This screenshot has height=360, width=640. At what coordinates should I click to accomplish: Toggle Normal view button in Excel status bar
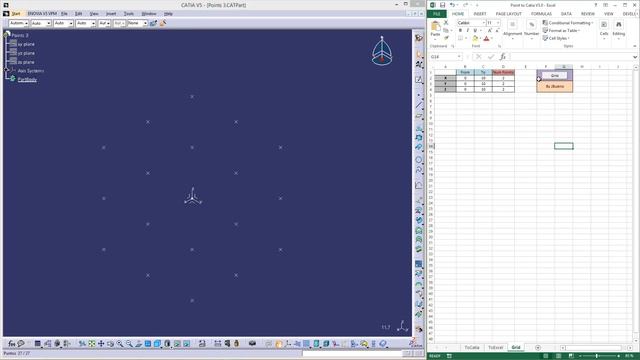[546, 356]
